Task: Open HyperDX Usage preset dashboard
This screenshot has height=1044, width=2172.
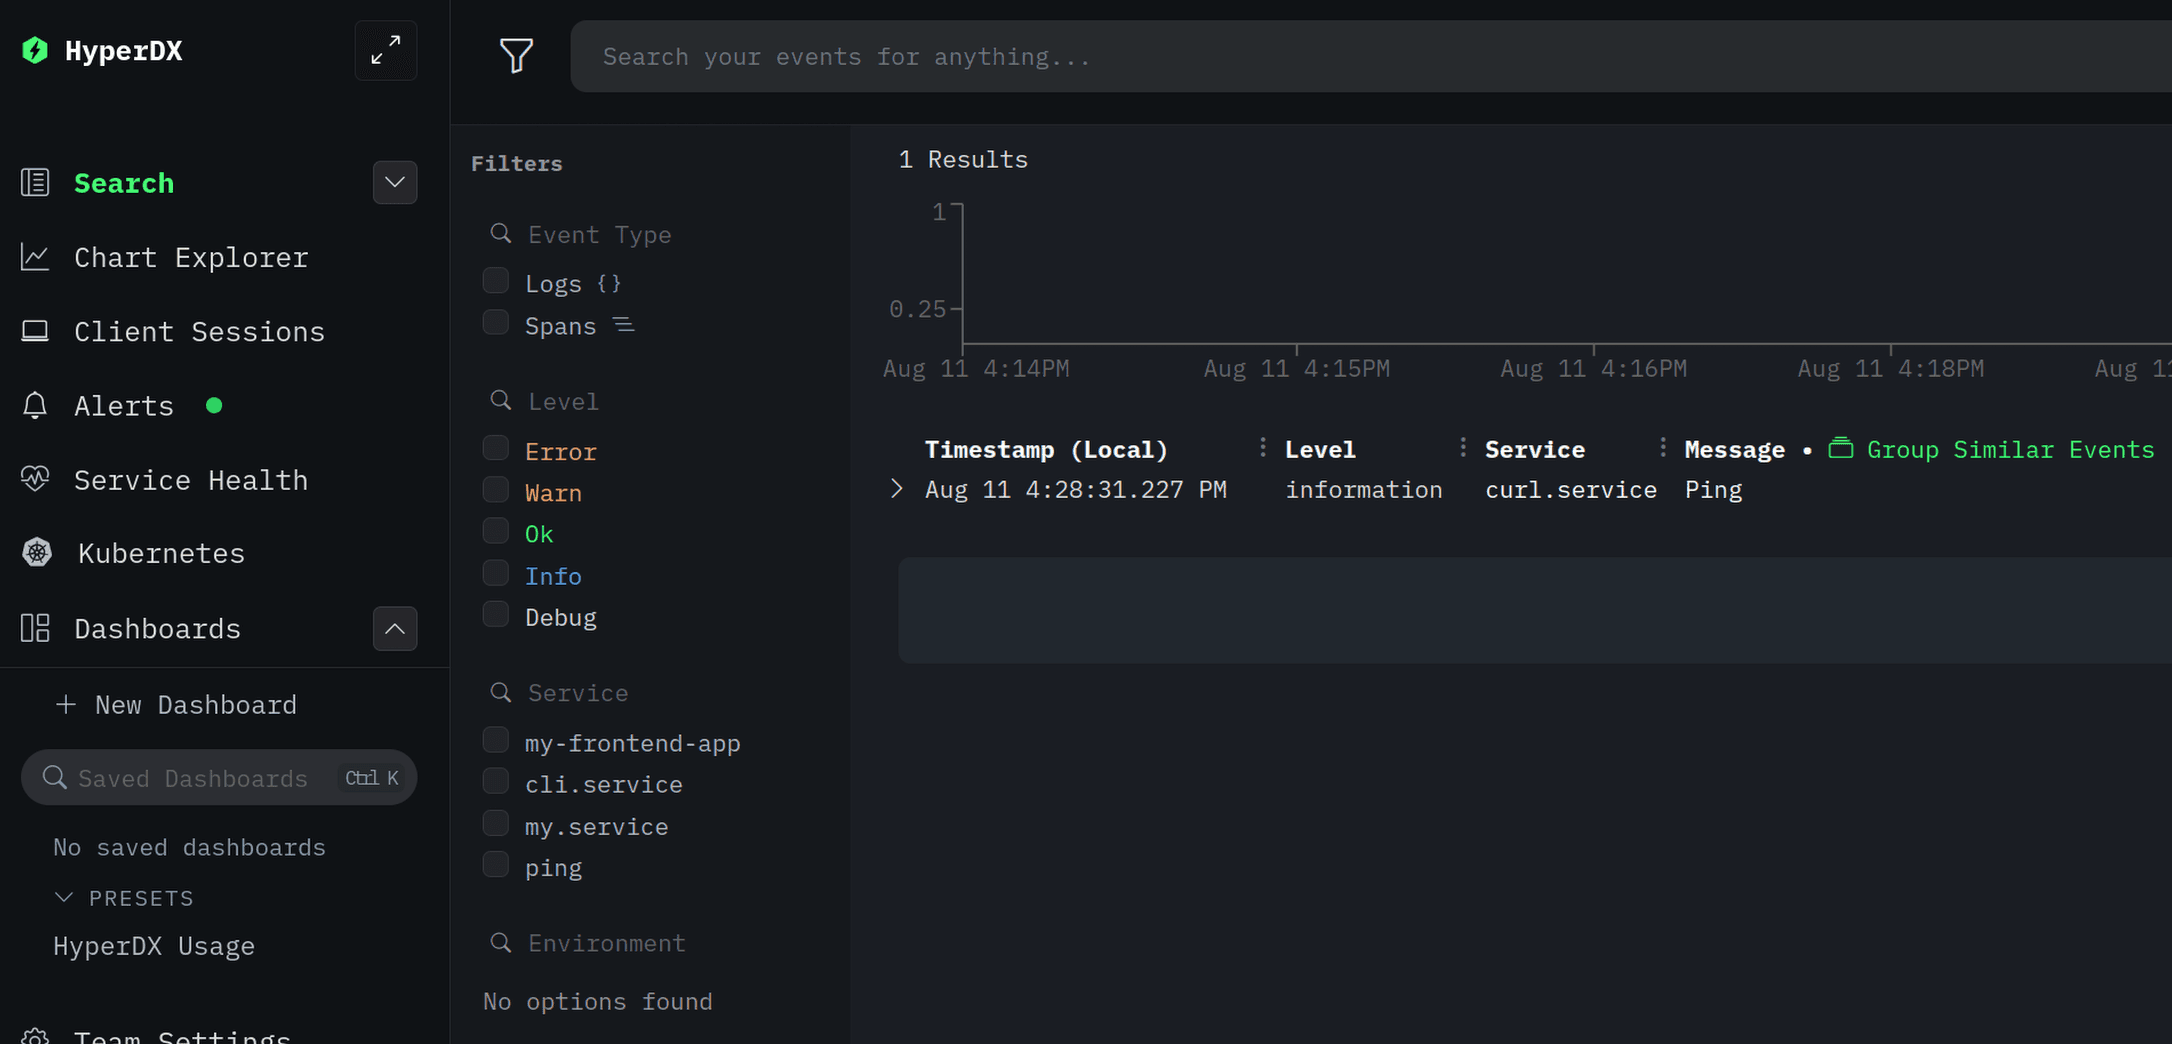Action: pos(154,946)
